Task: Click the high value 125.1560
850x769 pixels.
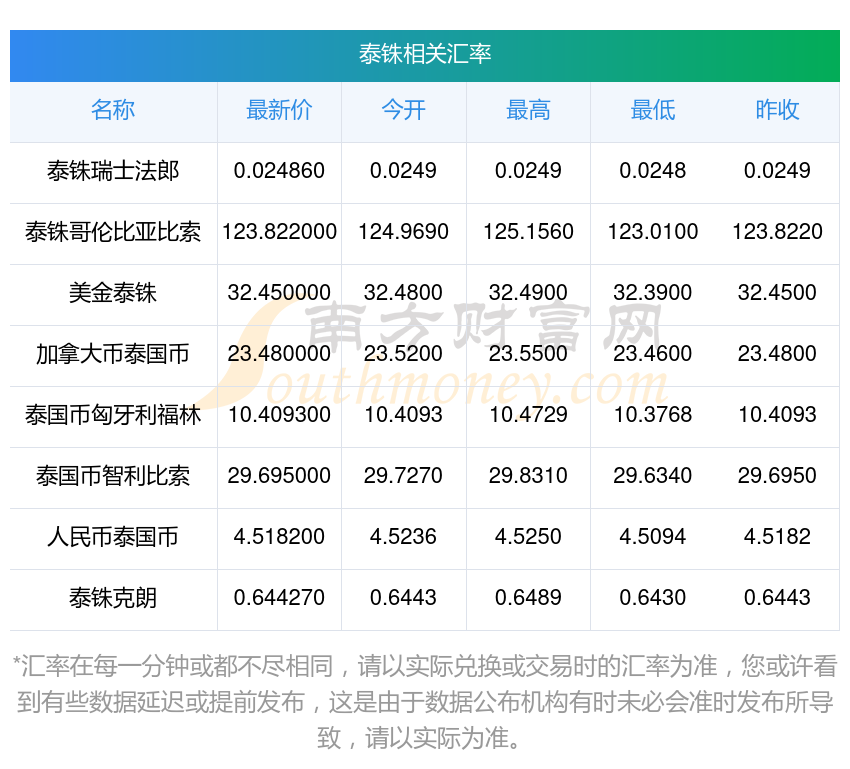Action: 528,232
